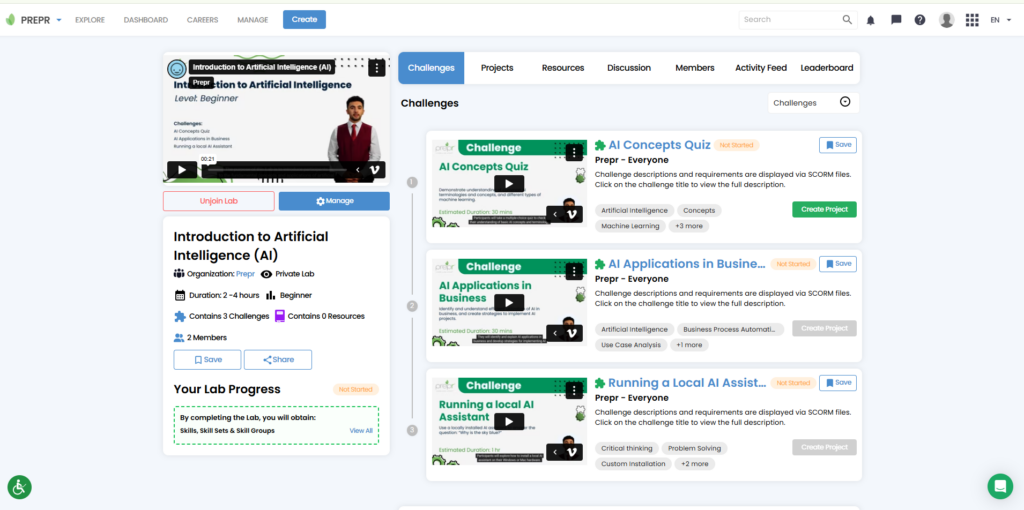
Task: Open the messages chat icon
Action: (896, 20)
